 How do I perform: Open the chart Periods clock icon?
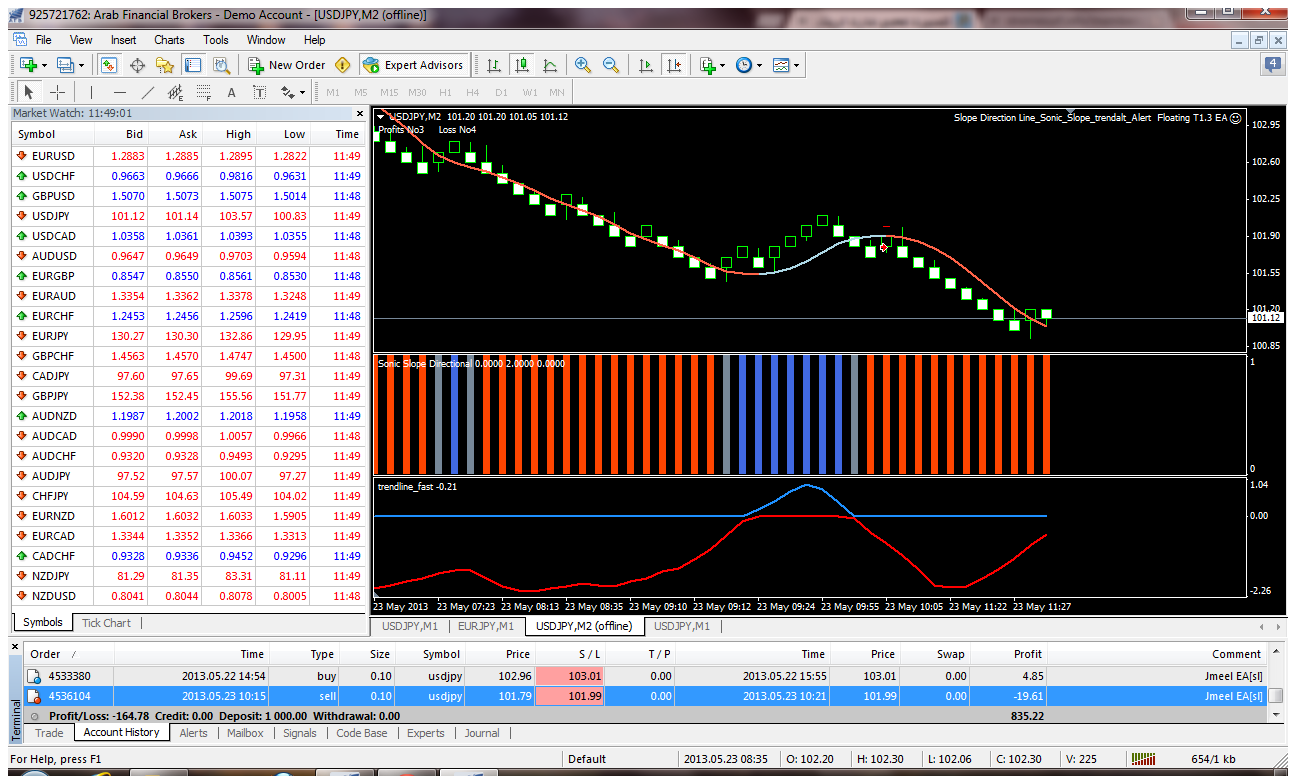tap(743, 65)
